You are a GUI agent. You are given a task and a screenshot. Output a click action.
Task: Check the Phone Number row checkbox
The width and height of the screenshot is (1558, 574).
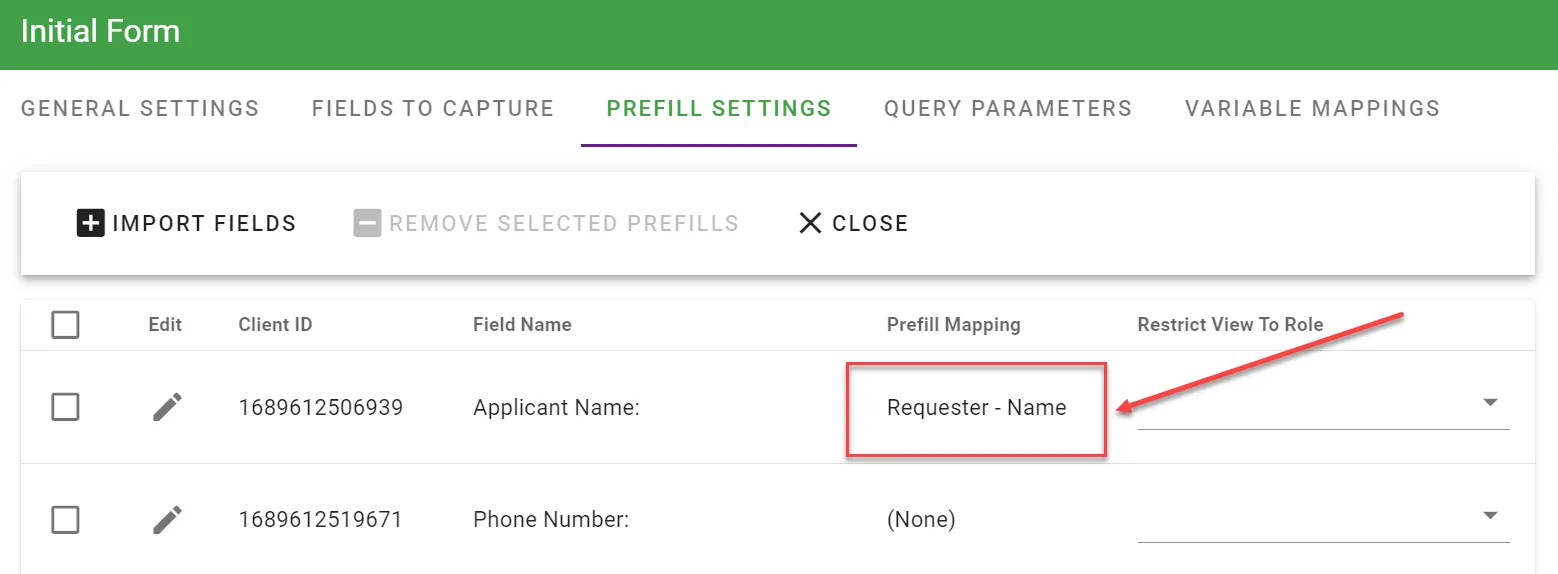(x=65, y=520)
